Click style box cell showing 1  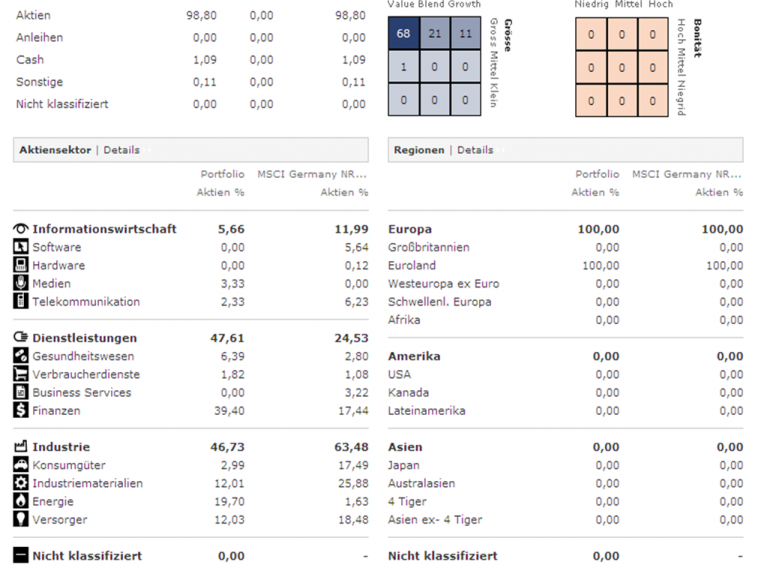(404, 66)
